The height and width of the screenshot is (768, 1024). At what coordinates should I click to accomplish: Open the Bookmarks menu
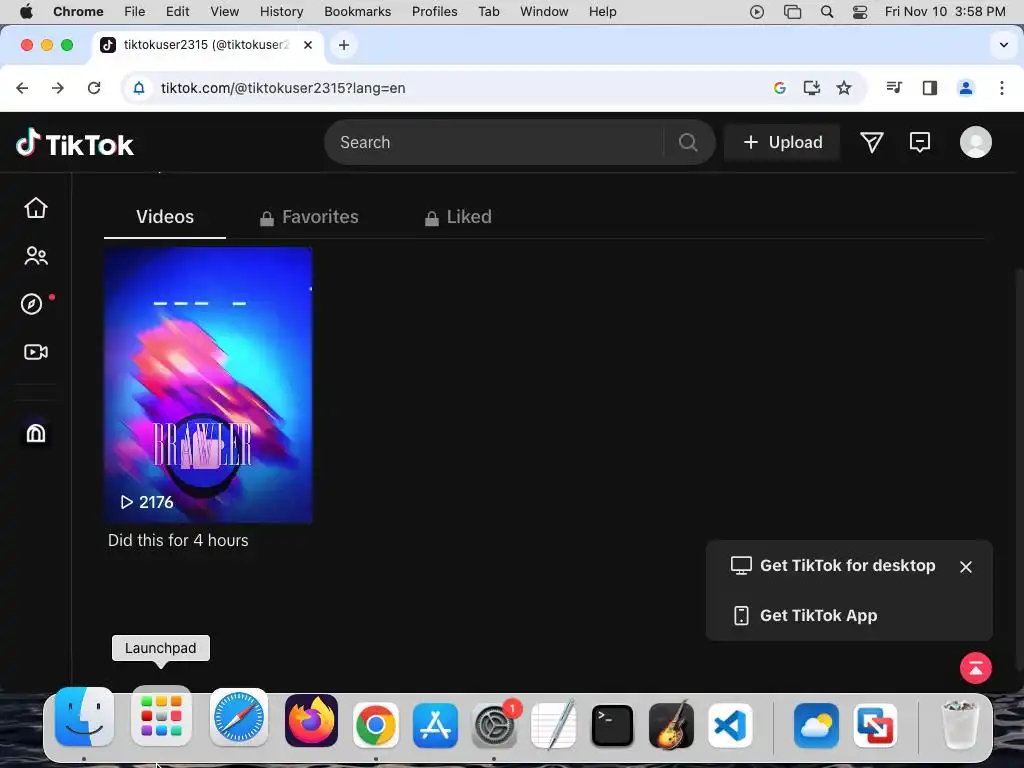click(358, 12)
